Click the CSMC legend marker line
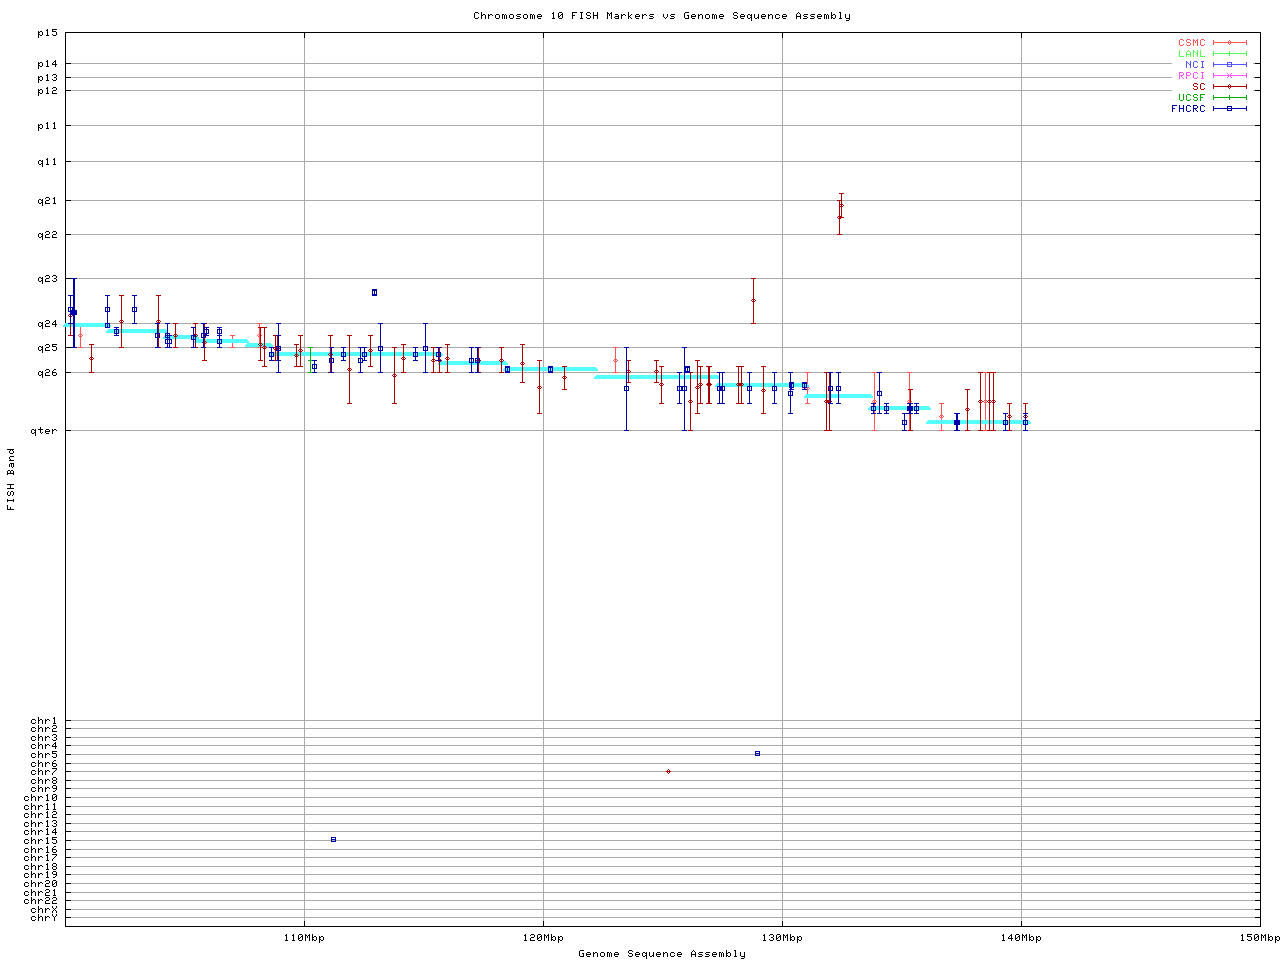 [1229, 43]
